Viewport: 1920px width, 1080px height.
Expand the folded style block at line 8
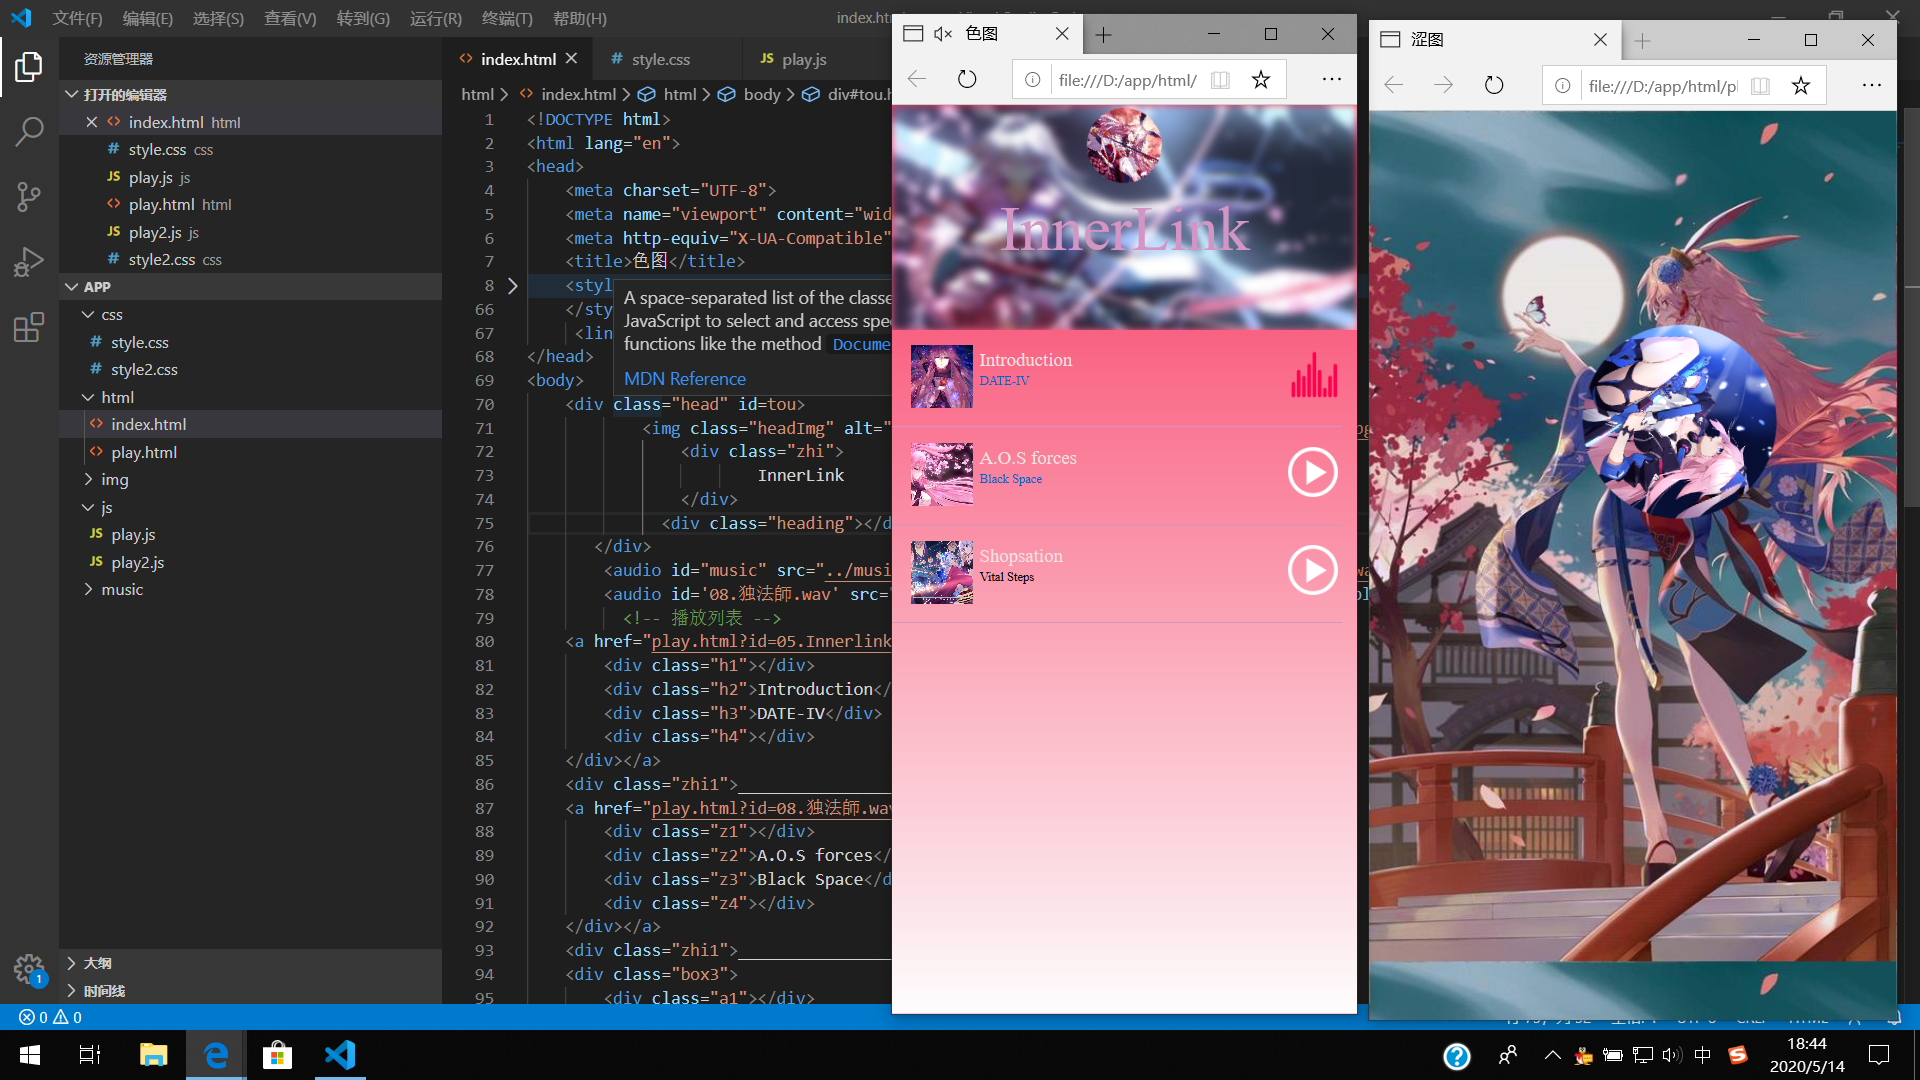click(x=513, y=286)
